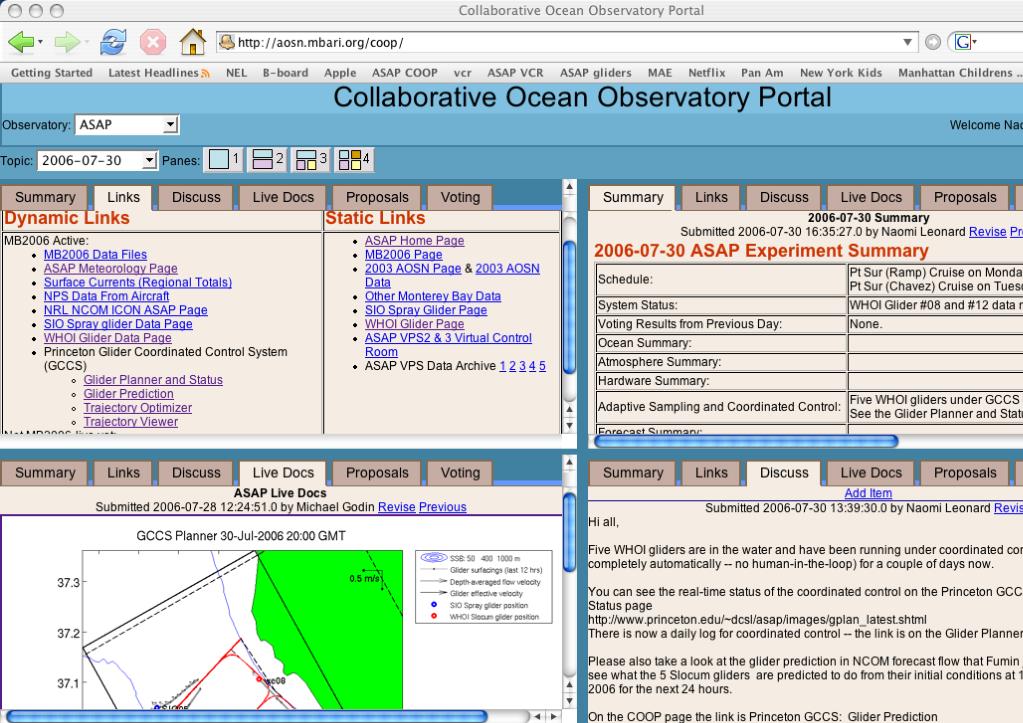Open the NRL NCOM ICON ASAP Page link
The image size is (1023, 723).
click(x=125, y=310)
